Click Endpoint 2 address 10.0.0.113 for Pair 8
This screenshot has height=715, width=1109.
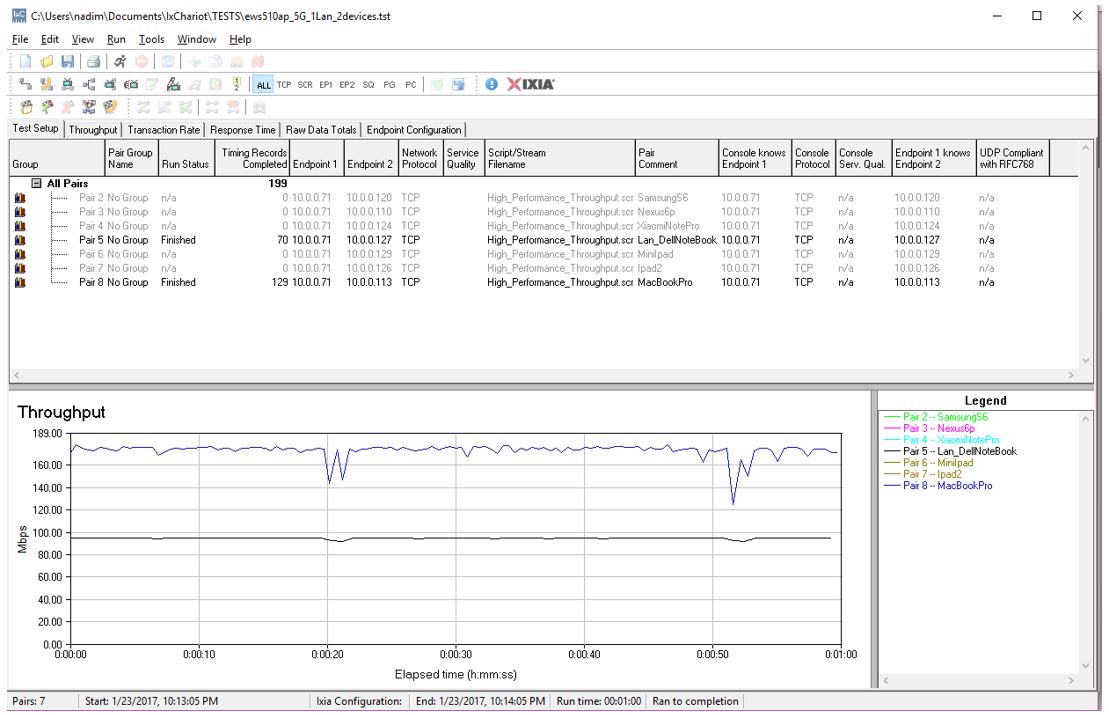(x=368, y=283)
